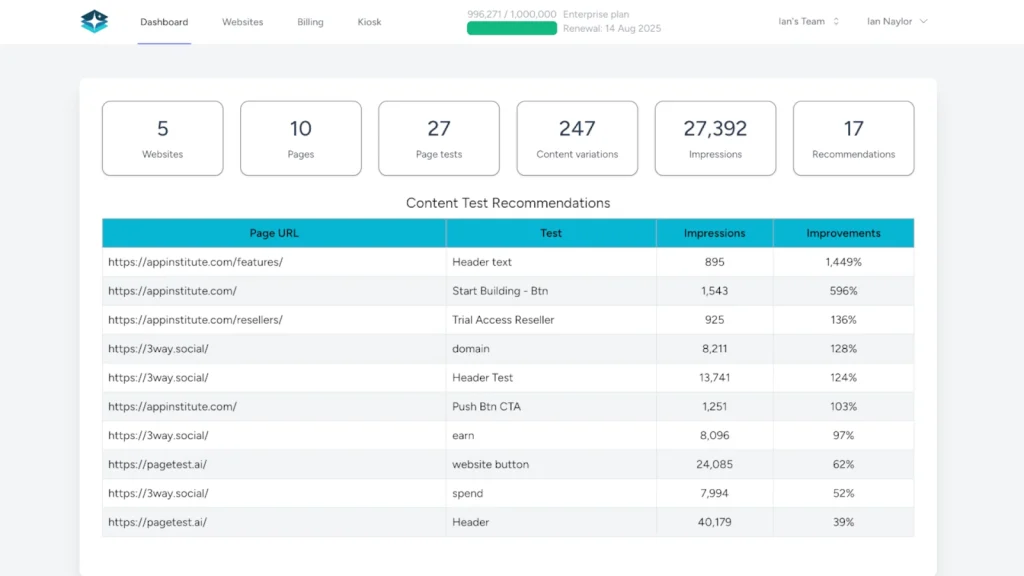Open the team switcher chevron
The image size is (1024, 576).
(836, 20)
